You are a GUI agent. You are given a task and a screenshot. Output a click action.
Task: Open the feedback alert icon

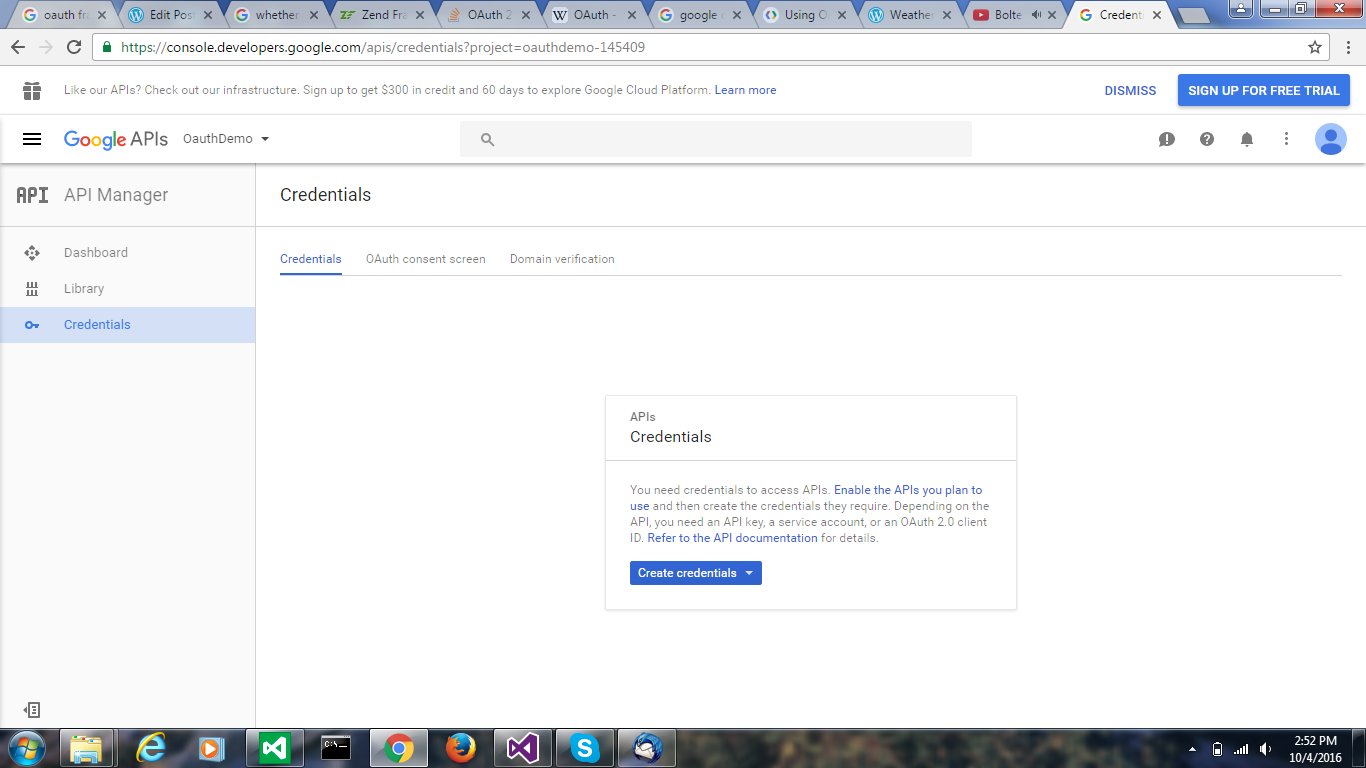(x=1167, y=139)
